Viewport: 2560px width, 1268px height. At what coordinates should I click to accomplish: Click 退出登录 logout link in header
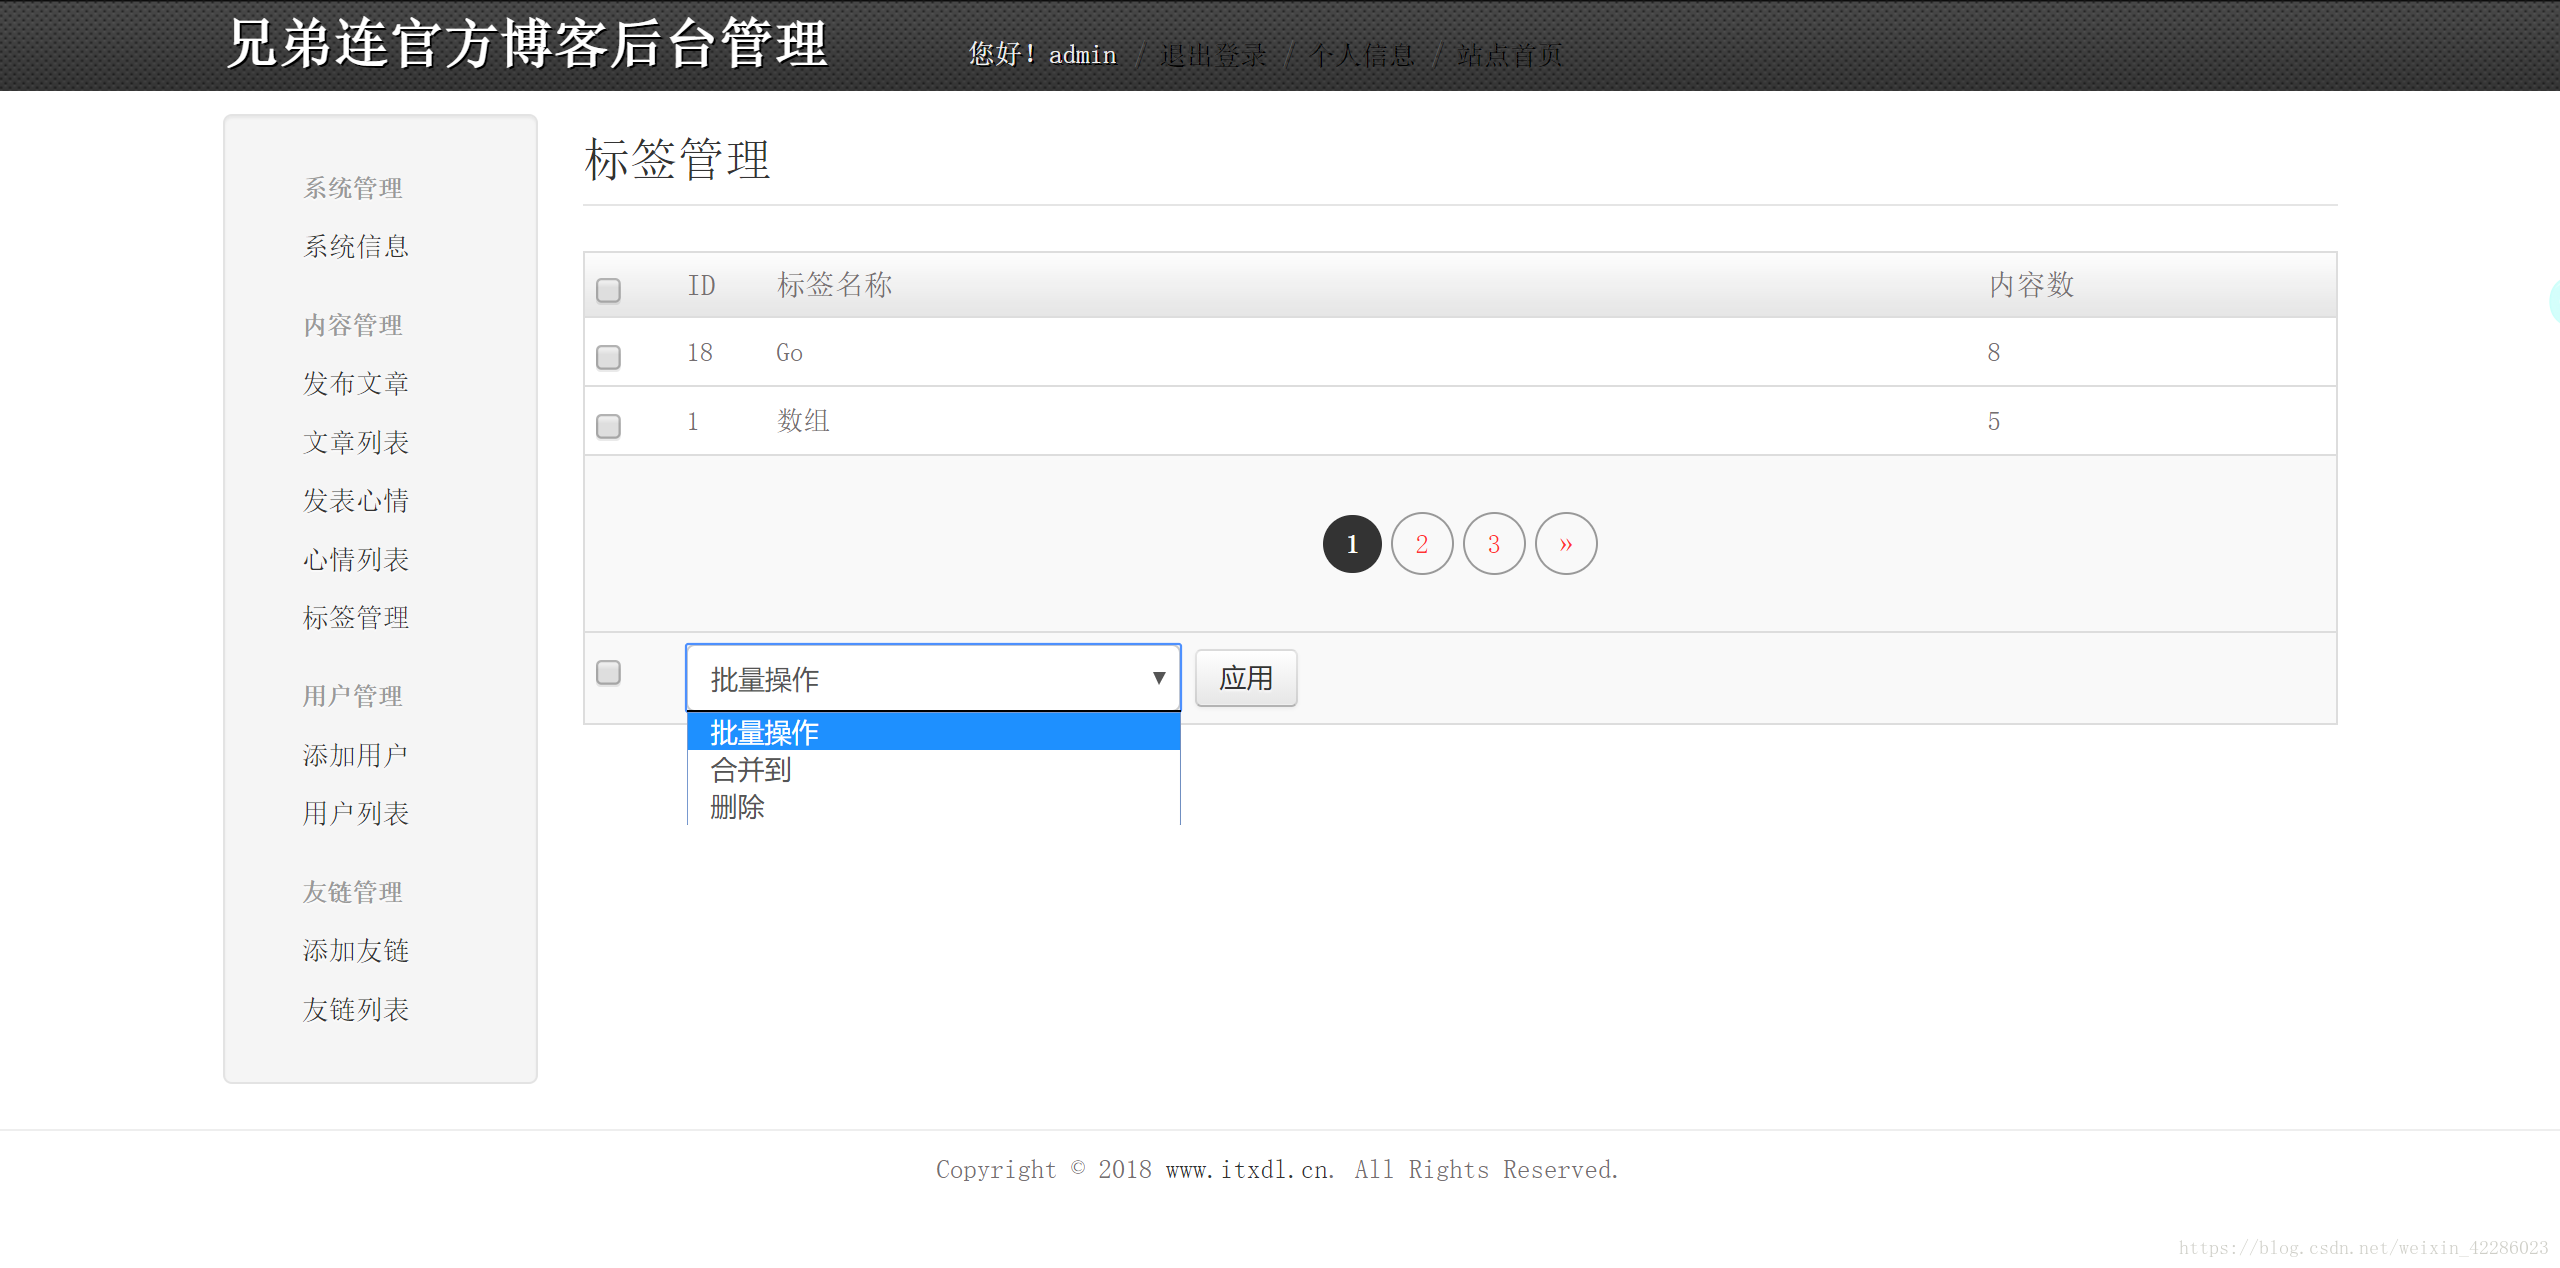[1213, 55]
